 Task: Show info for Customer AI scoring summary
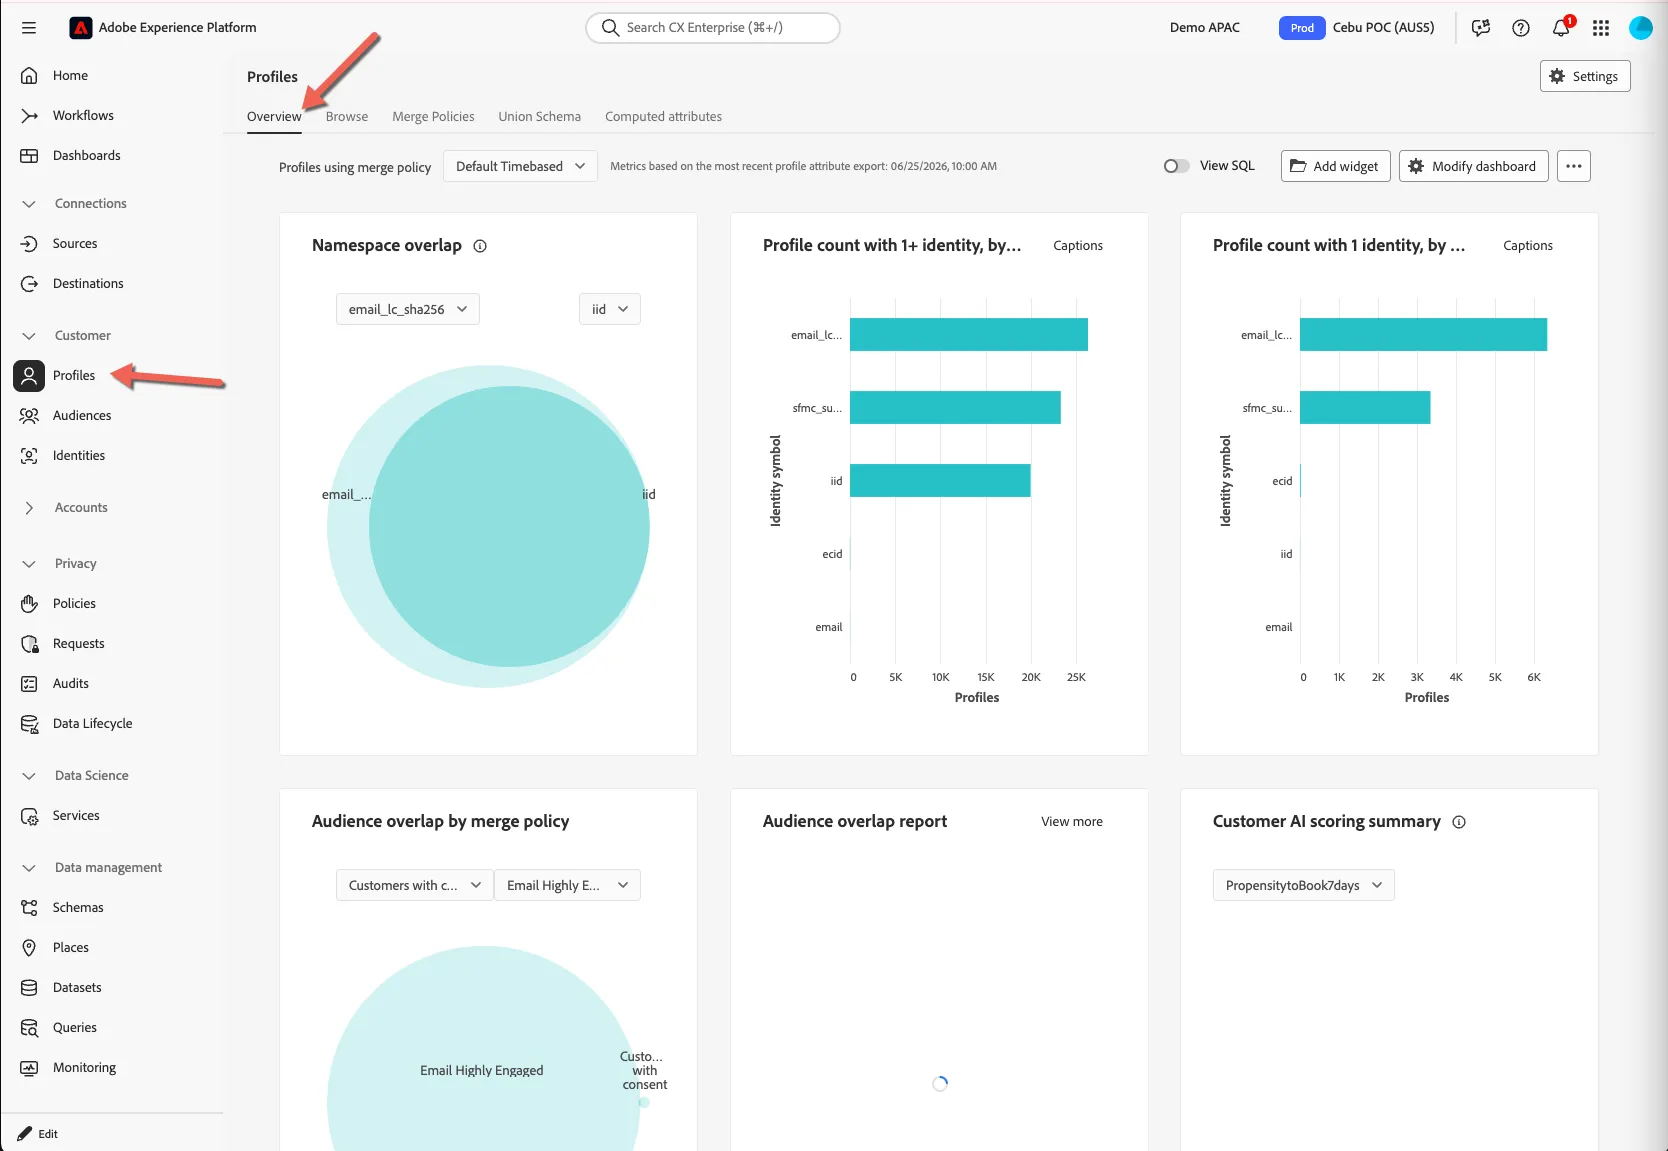coord(1459,822)
